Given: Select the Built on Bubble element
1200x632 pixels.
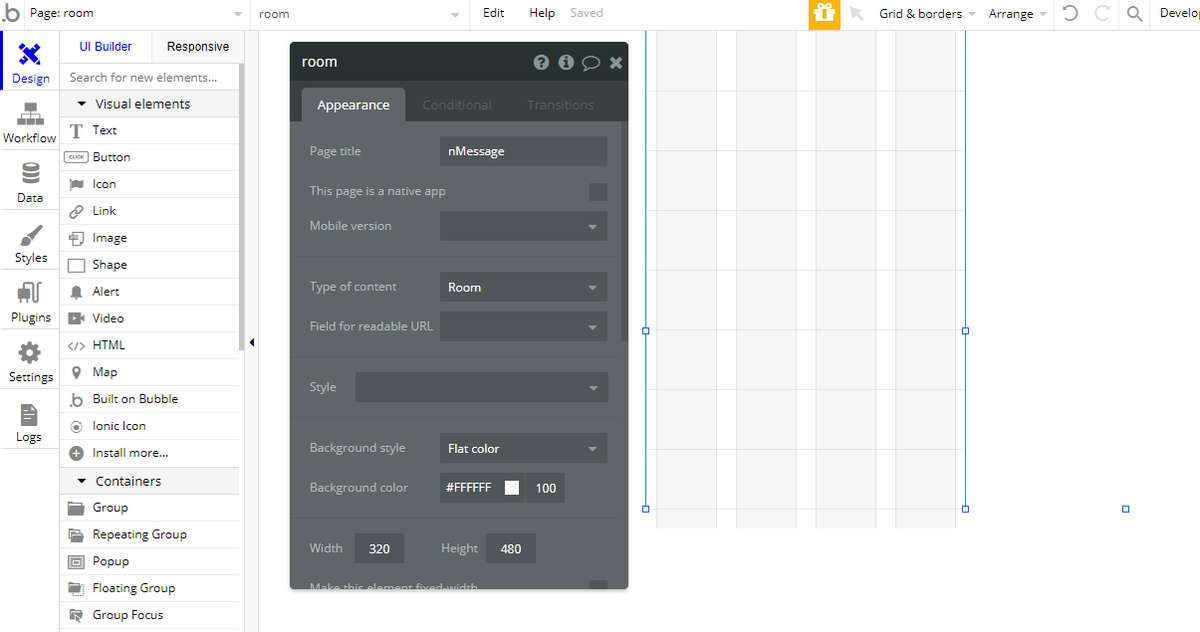Looking at the screenshot, I should (150, 399).
